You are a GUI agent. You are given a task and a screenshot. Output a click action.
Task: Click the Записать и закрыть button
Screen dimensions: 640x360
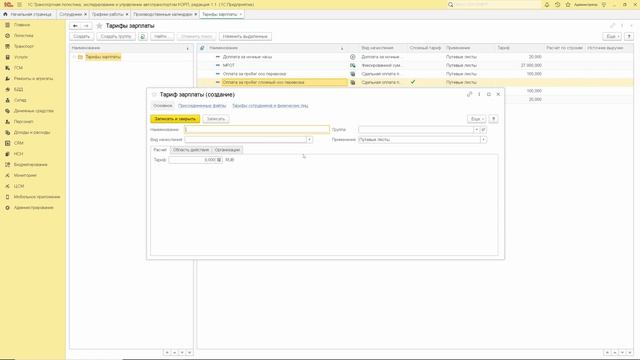point(175,119)
